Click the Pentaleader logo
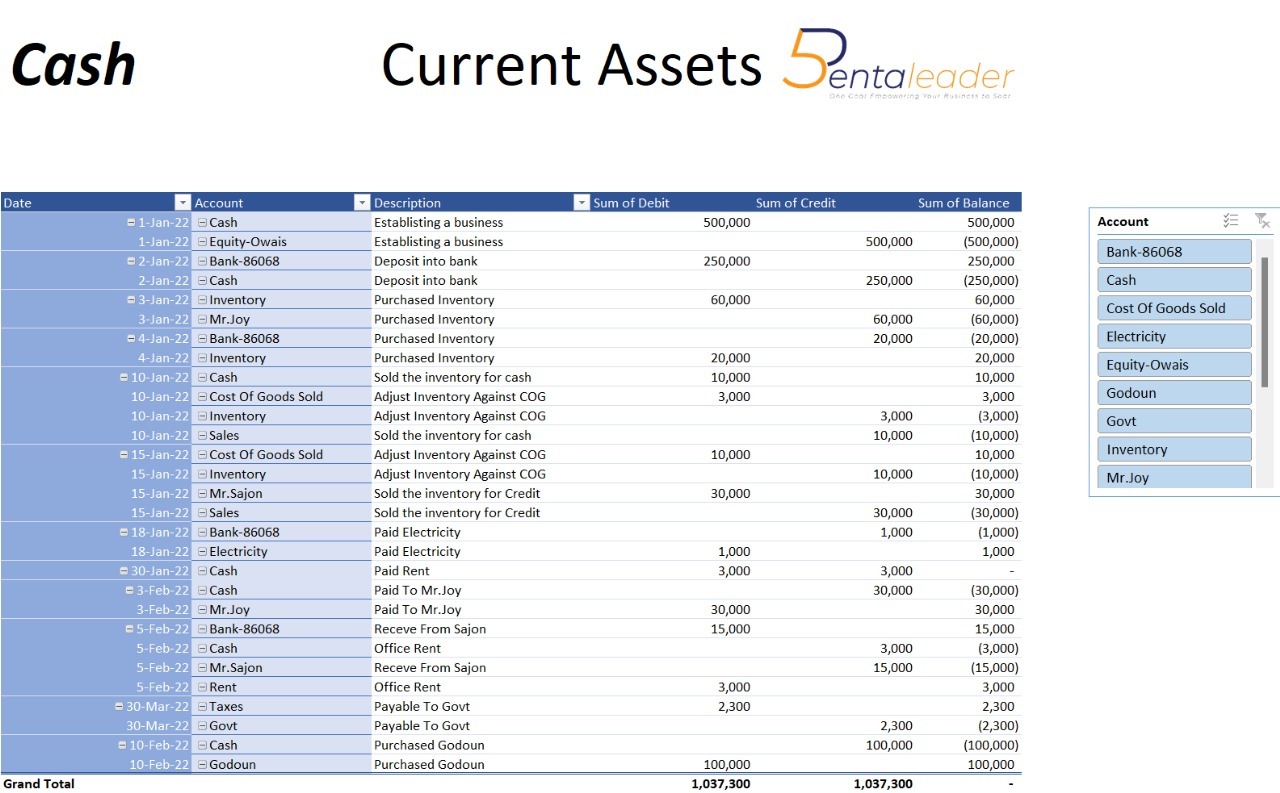The image size is (1280, 793). click(897, 64)
